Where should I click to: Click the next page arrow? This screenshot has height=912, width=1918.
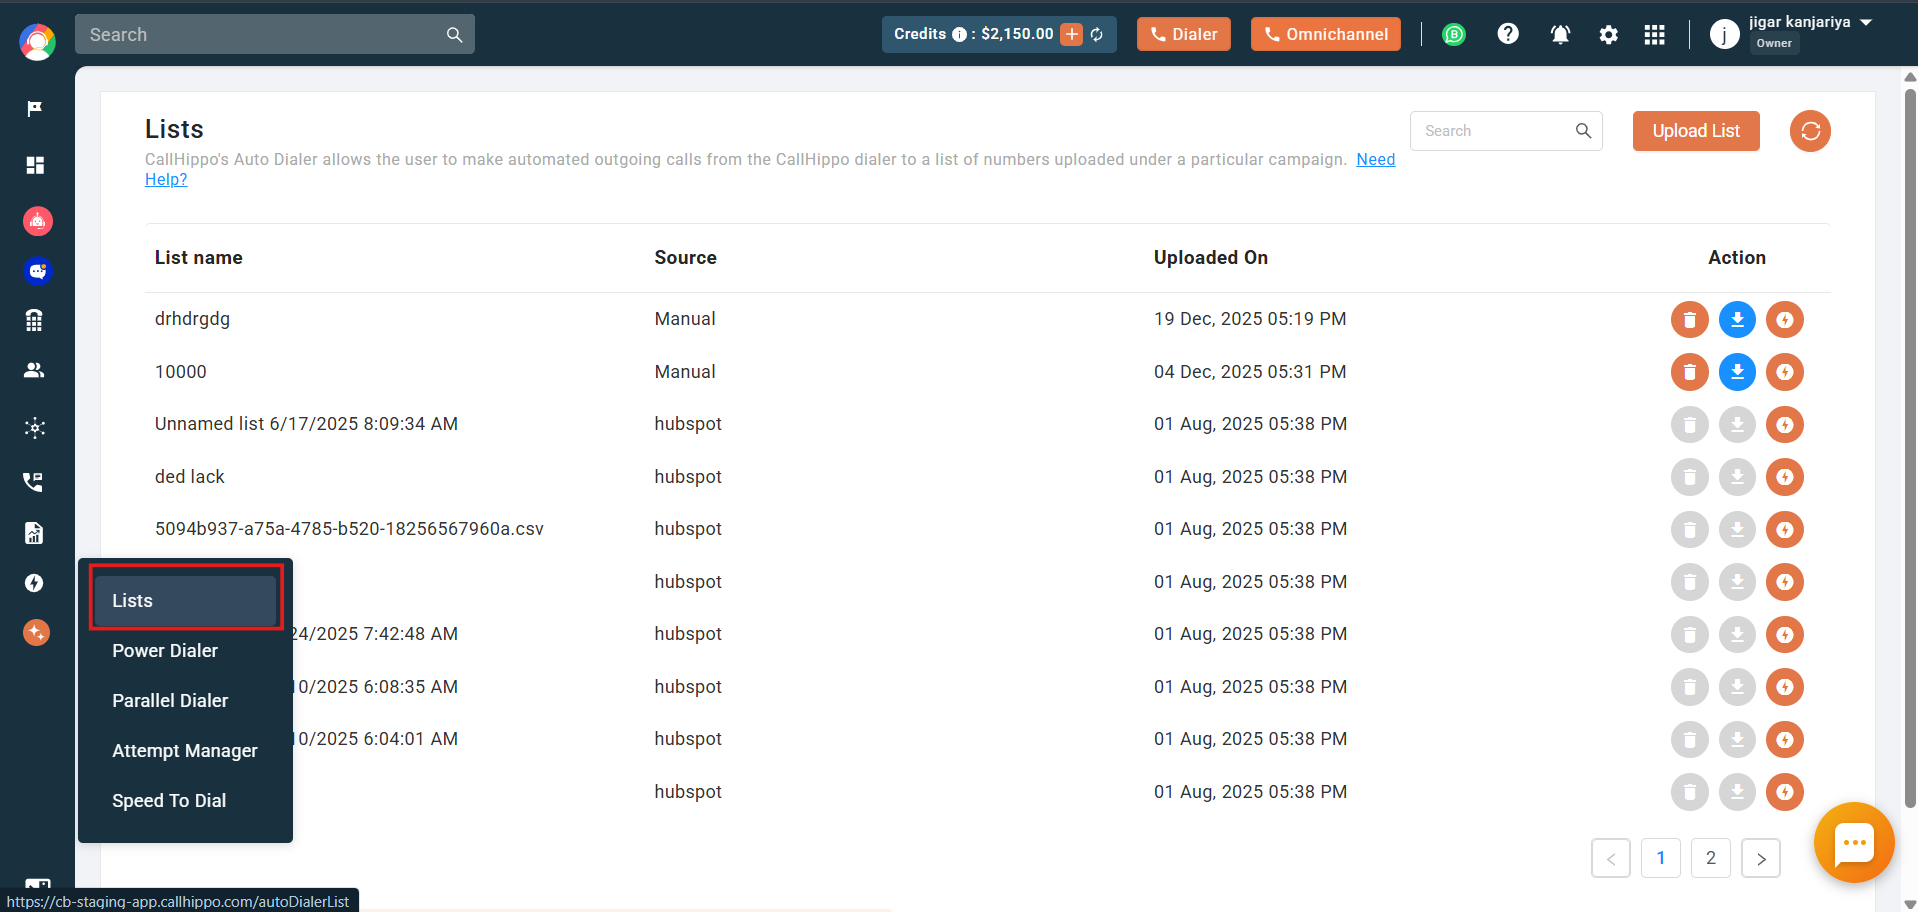click(x=1761, y=858)
